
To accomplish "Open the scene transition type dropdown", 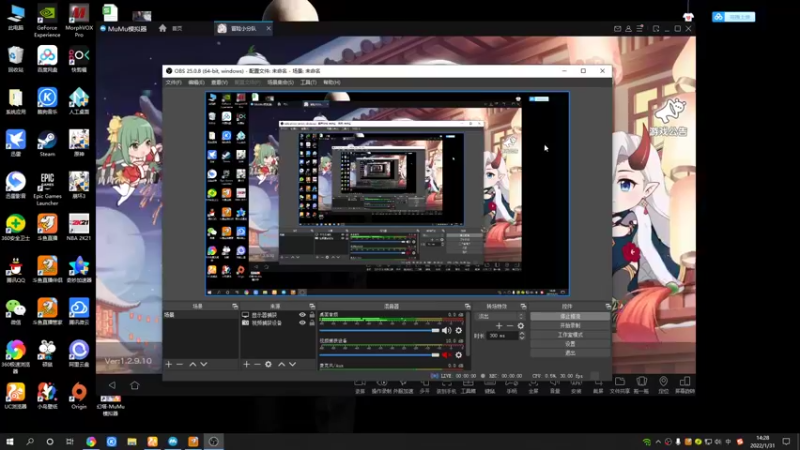I will click(500, 316).
